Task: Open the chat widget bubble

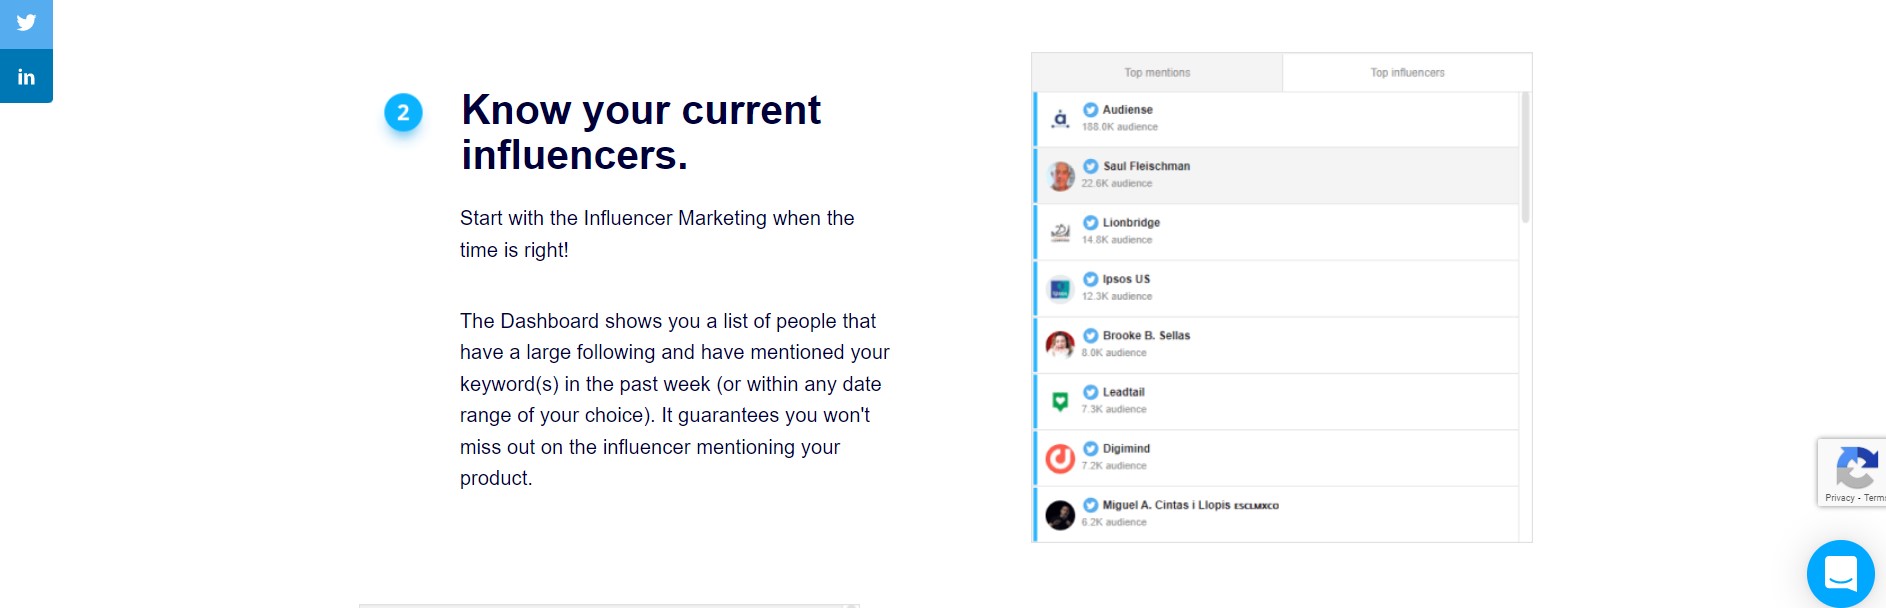Action: [1840, 574]
